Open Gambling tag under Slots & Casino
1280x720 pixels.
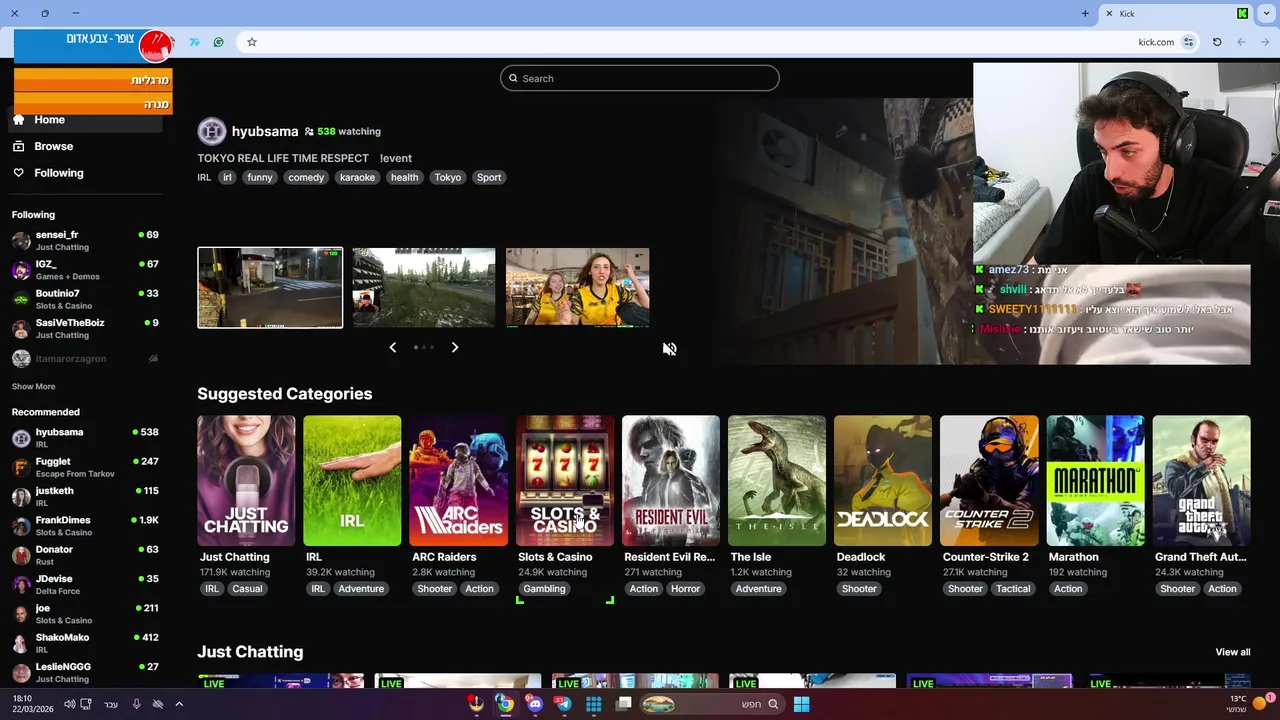point(545,589)
